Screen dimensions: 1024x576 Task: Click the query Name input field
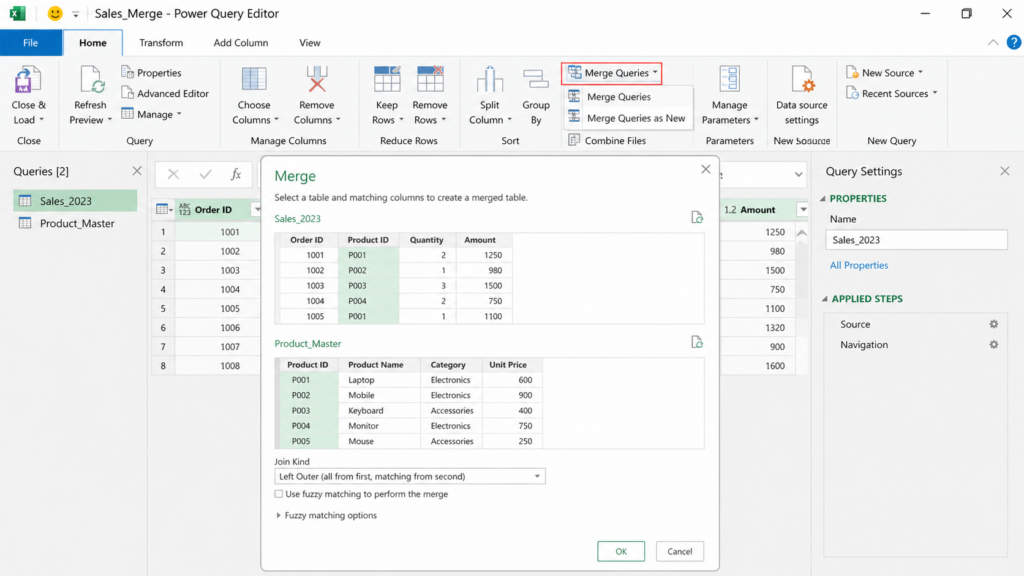(x=916, y=240)
